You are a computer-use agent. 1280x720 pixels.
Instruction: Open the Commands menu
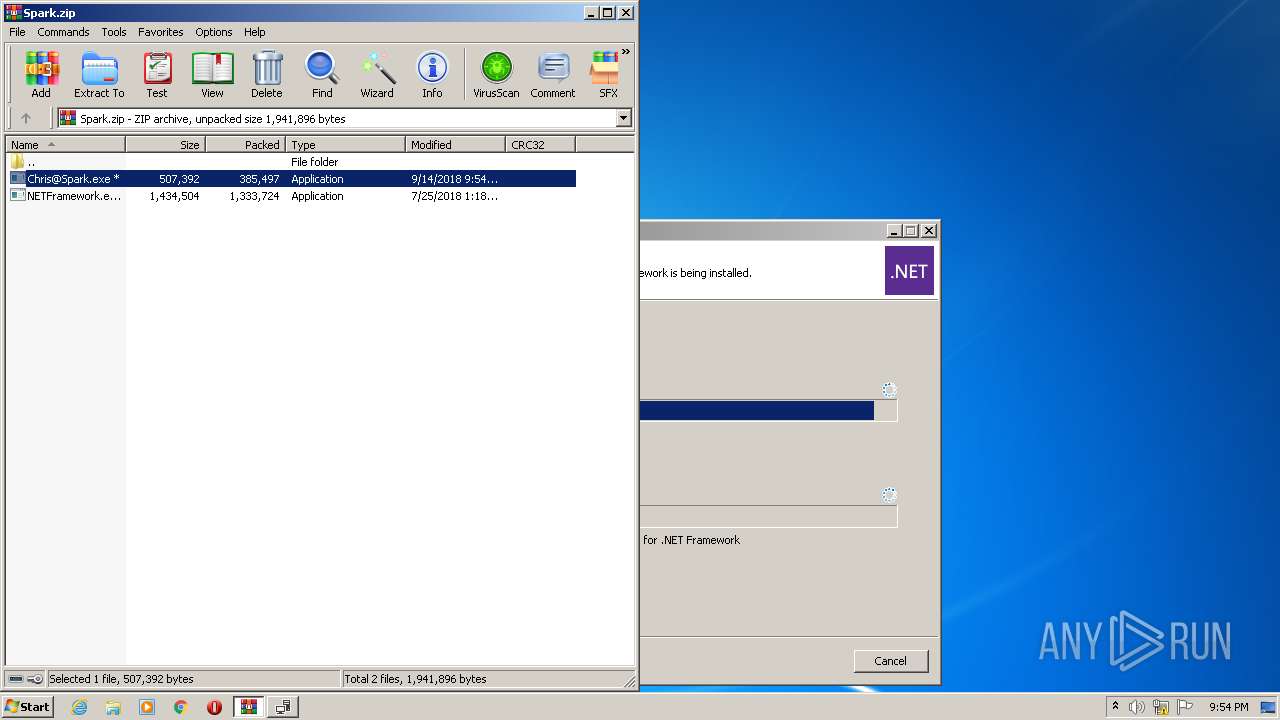[x=63, y=32]
